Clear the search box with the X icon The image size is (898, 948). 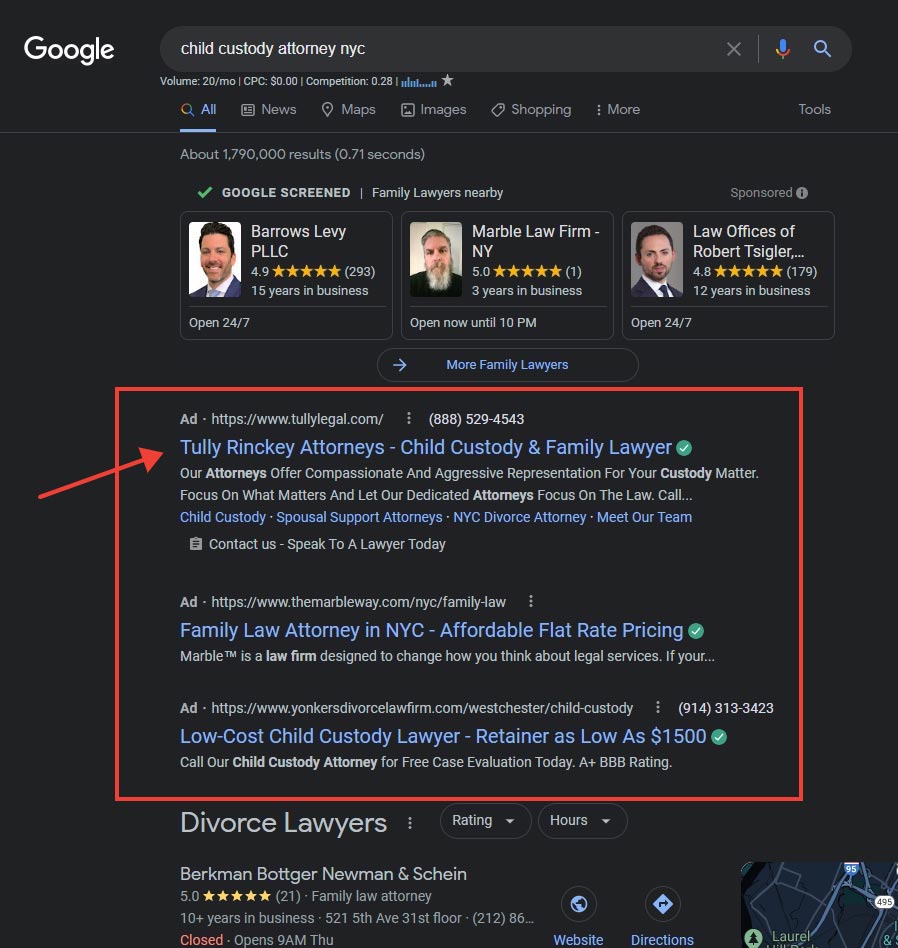[x=734, y=49]
